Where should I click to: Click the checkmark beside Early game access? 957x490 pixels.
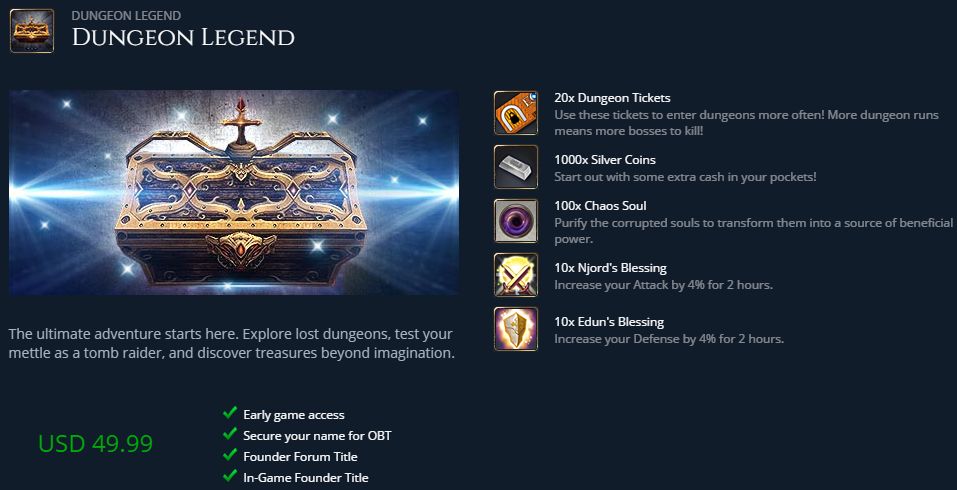coord(230,413)
